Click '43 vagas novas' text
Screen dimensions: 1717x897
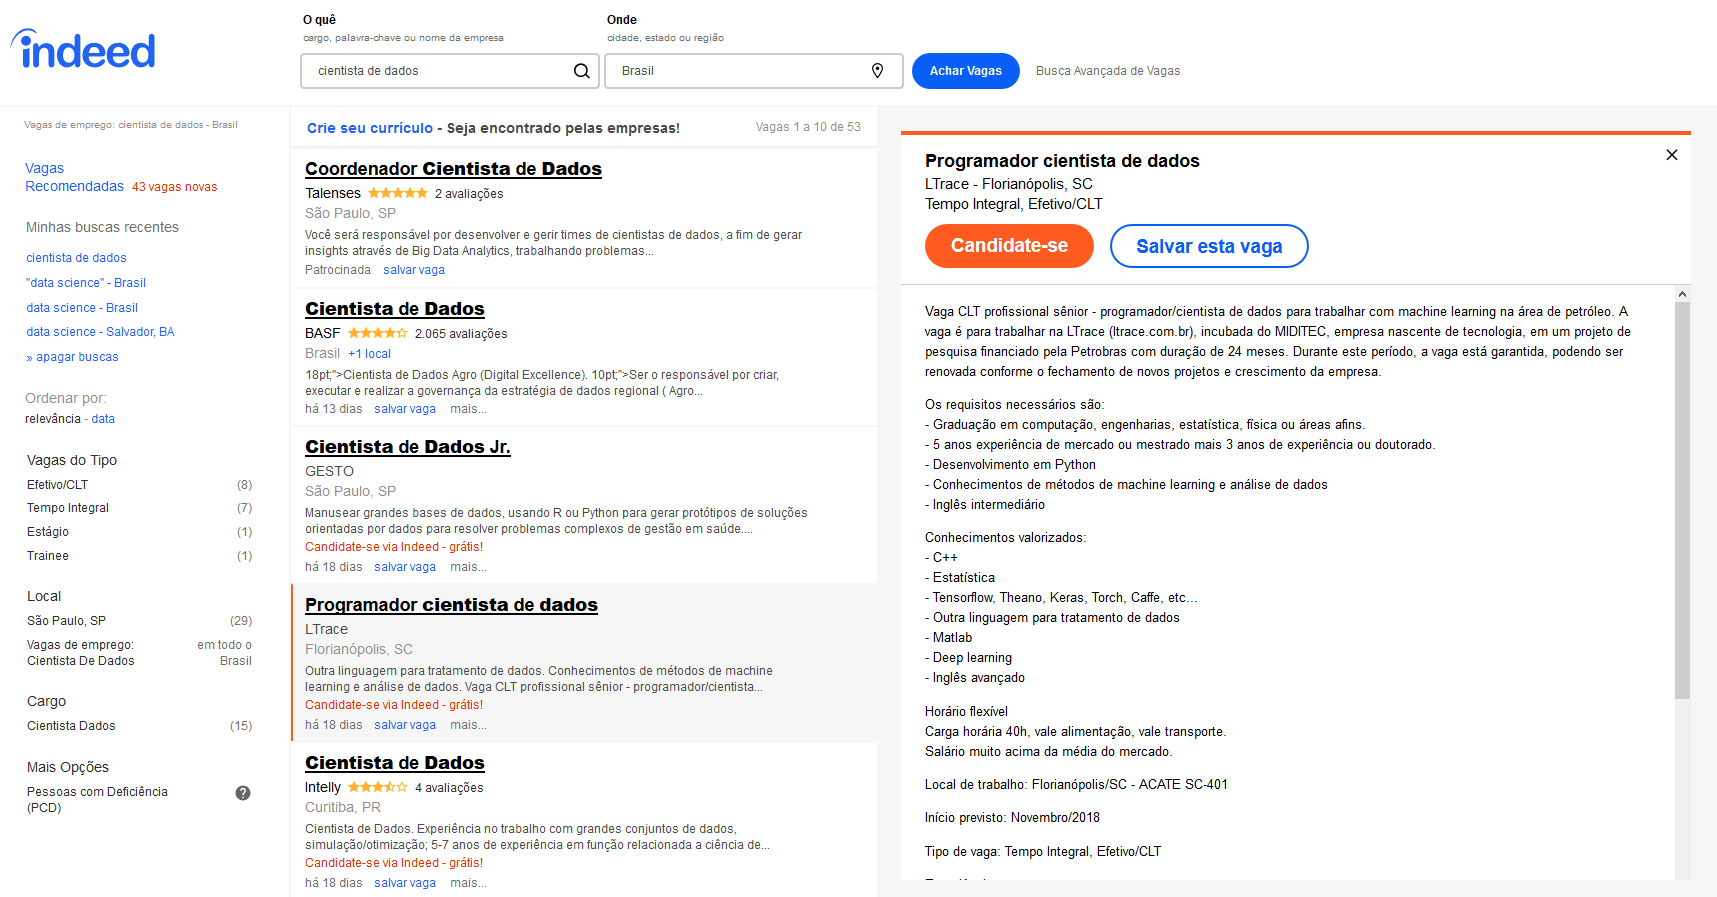[174, 187]
